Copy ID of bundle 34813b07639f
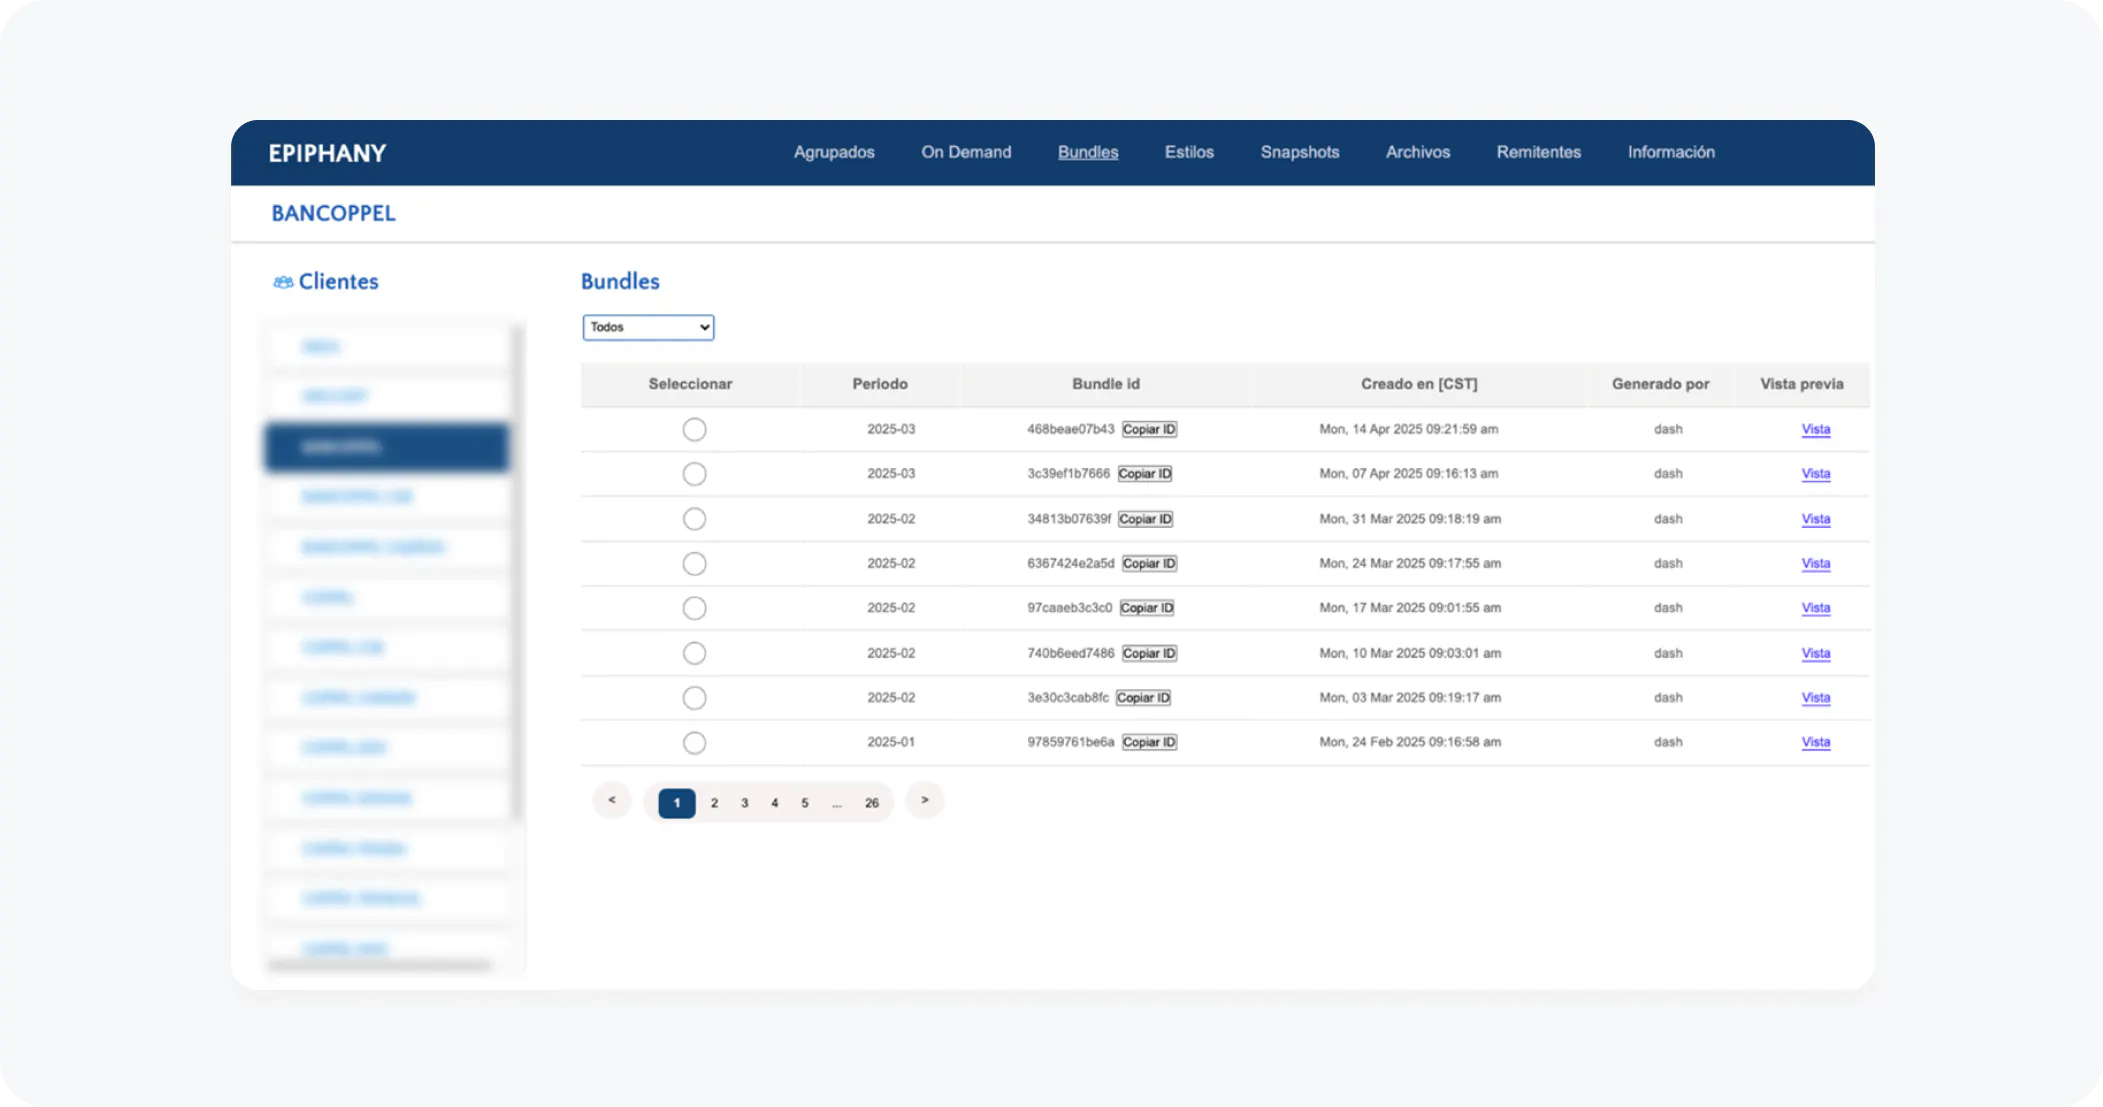 (x=1146, y=519)
